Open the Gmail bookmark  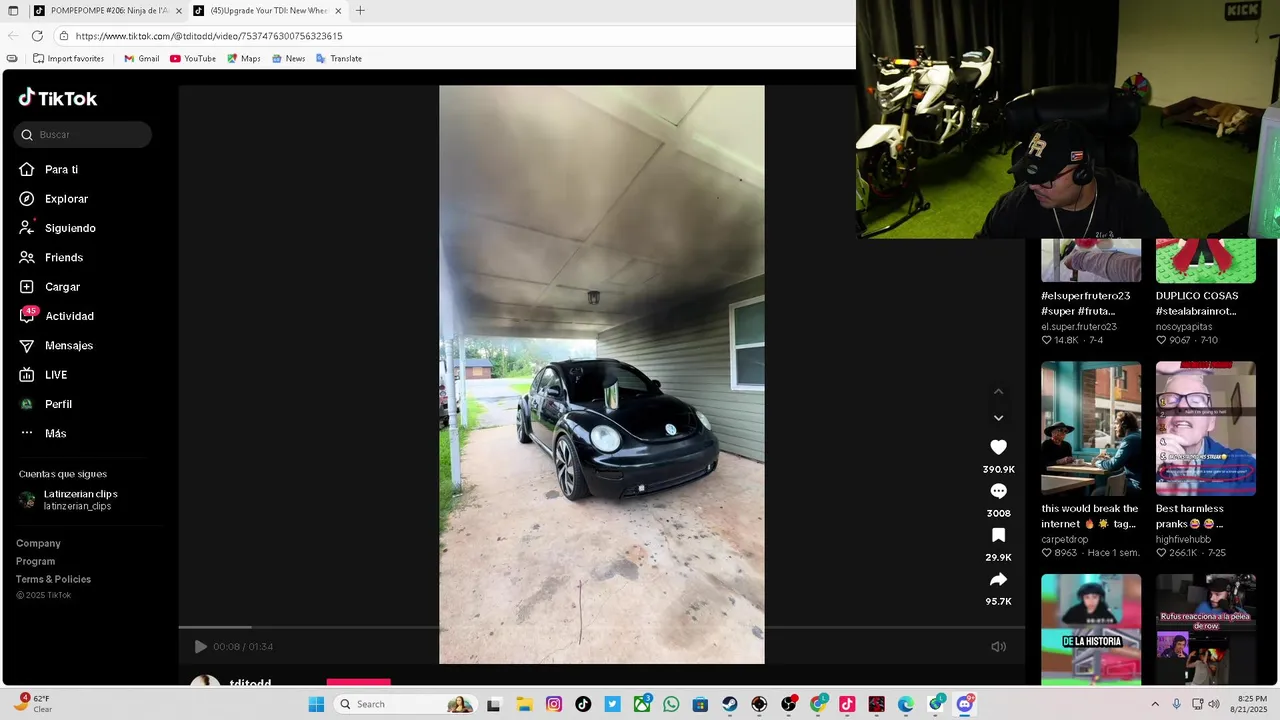[x=141, y=59]
